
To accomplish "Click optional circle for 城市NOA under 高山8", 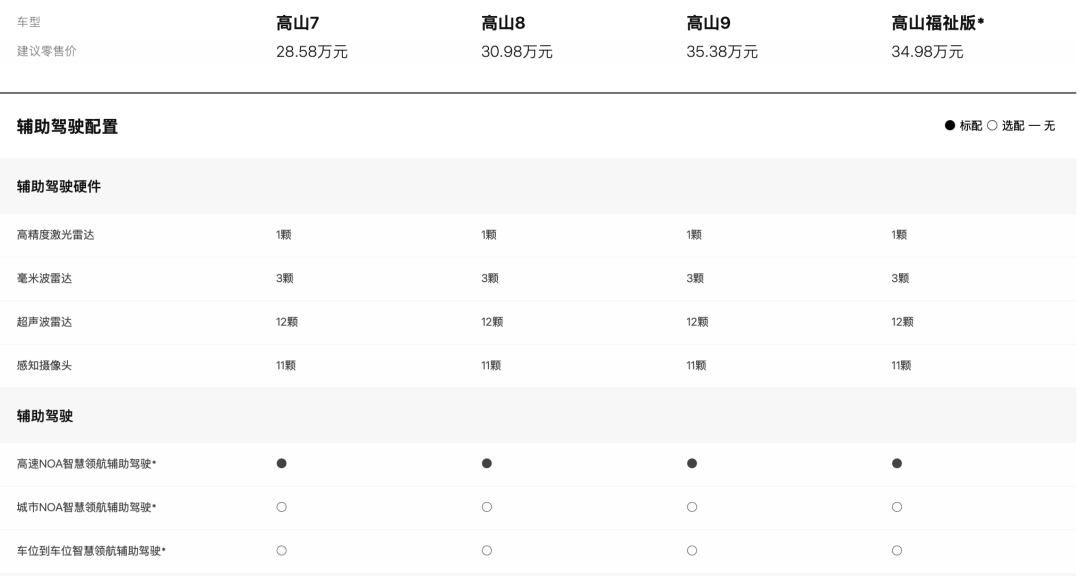I will point(487,507).
